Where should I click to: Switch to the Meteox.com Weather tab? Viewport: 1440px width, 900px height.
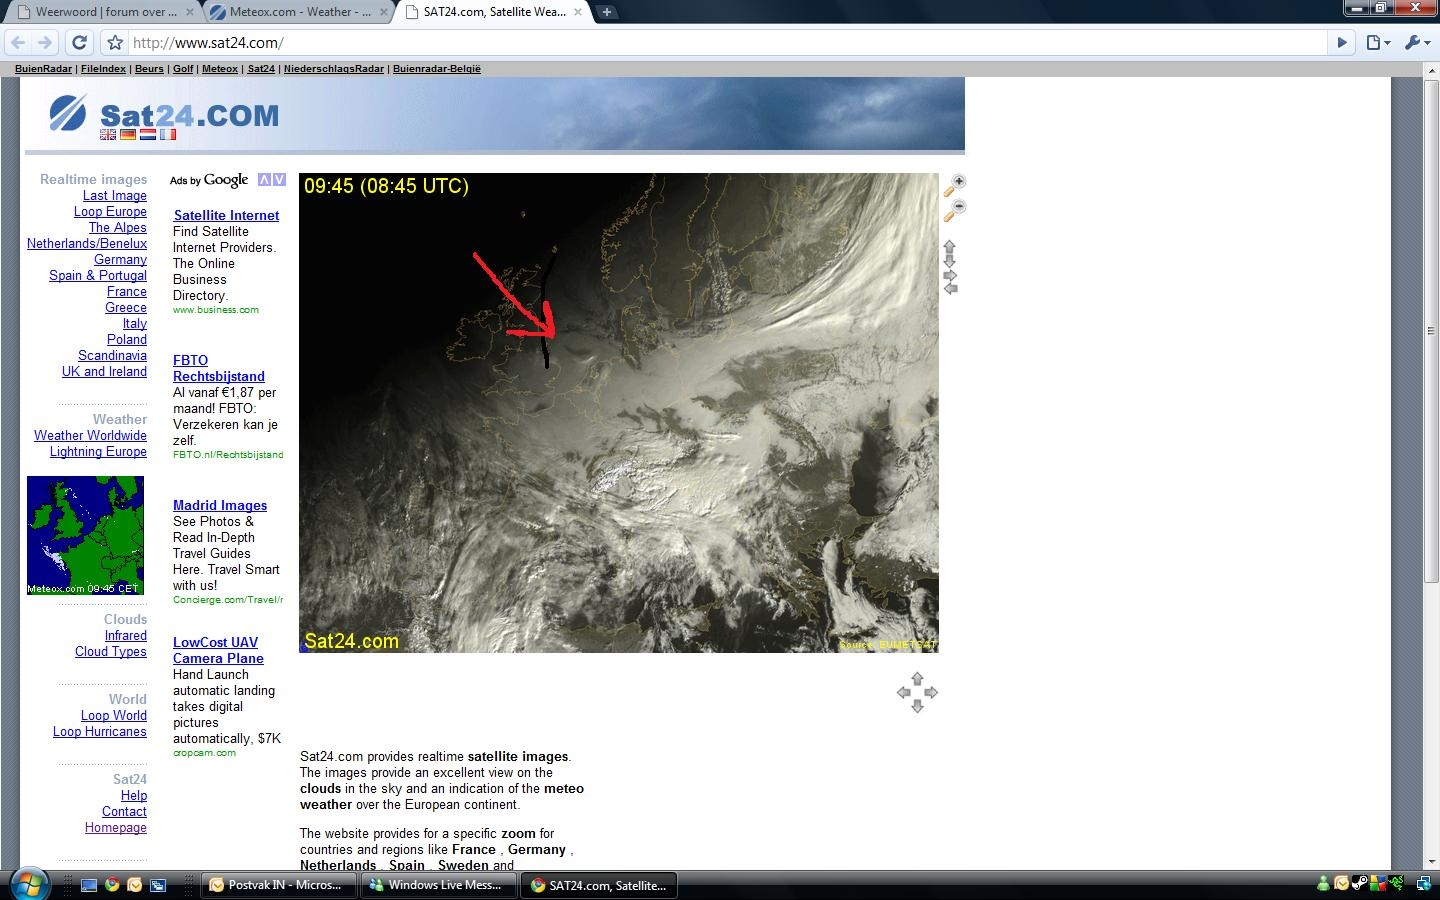point(298,12)
